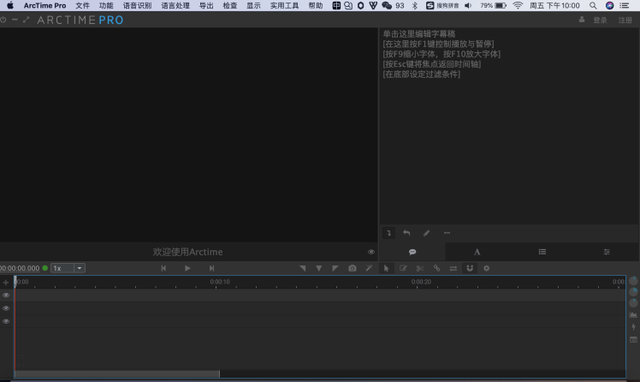Open the 导出 menu
640x382 pixels.
[206, 5]
